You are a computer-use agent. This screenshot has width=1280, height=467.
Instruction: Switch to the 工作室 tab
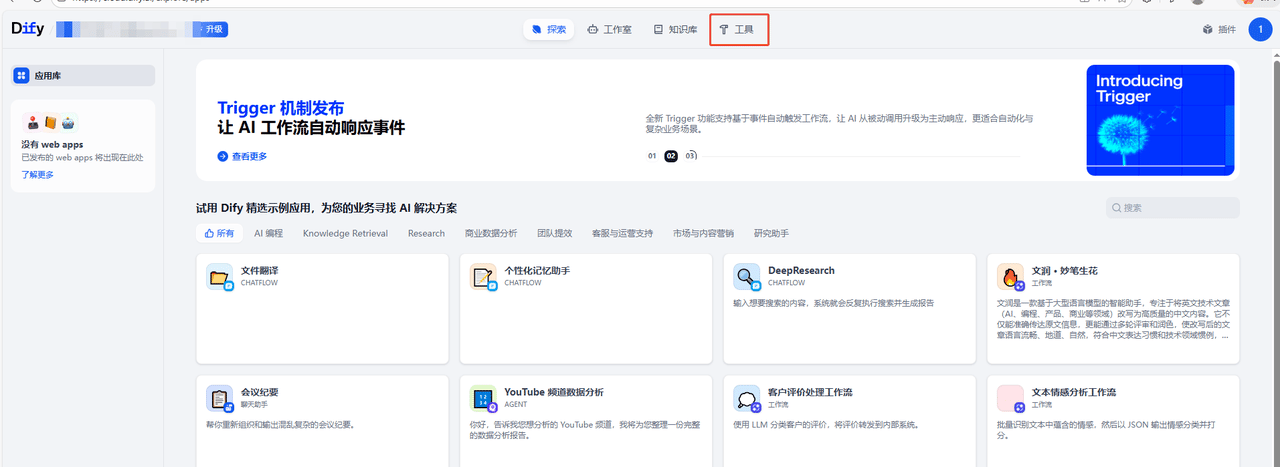point(609,30)
